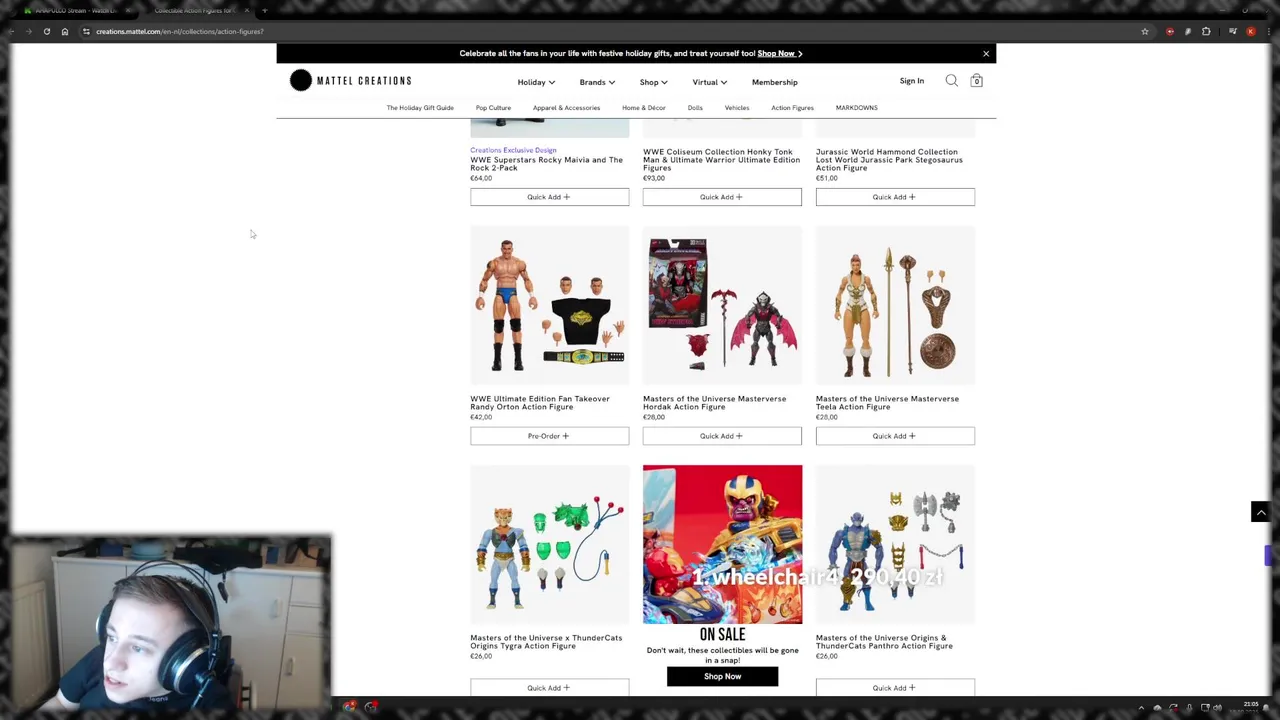Close the holiday gifts promo banner
1280x720 pixels.
click(986, 53)
